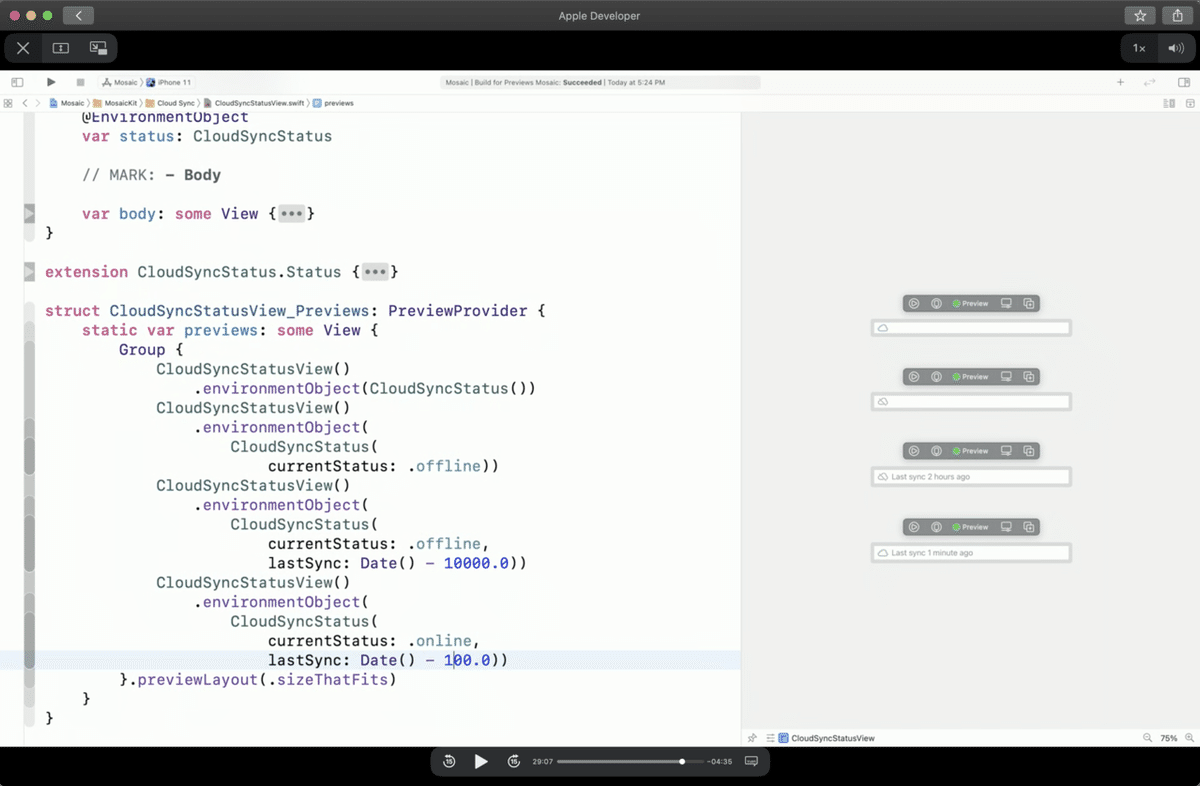Preview on device for second preview
1200x786 pixels.
coord(936,377)
